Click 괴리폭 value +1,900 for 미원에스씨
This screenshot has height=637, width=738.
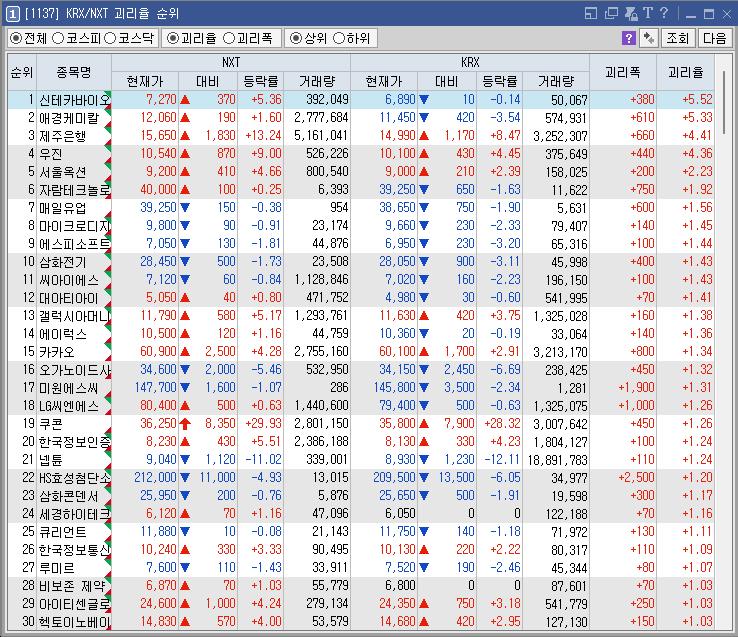point(636,387)
